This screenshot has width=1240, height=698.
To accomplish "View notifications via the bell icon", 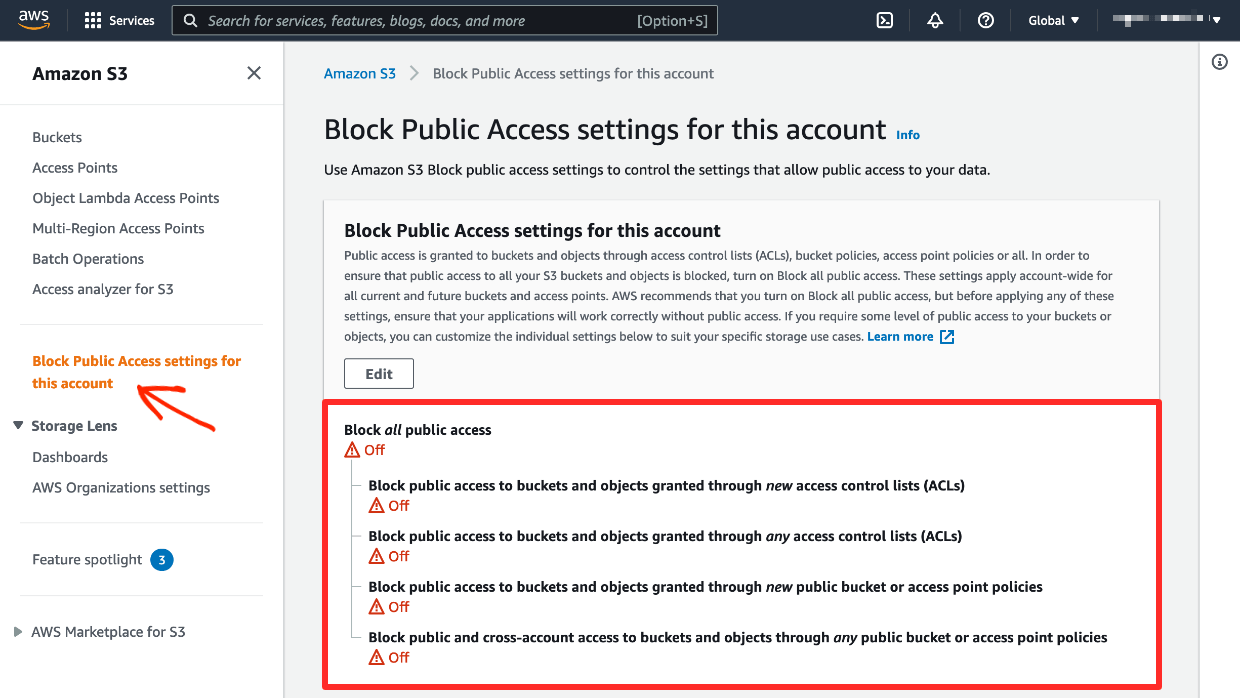I will 935,19.
